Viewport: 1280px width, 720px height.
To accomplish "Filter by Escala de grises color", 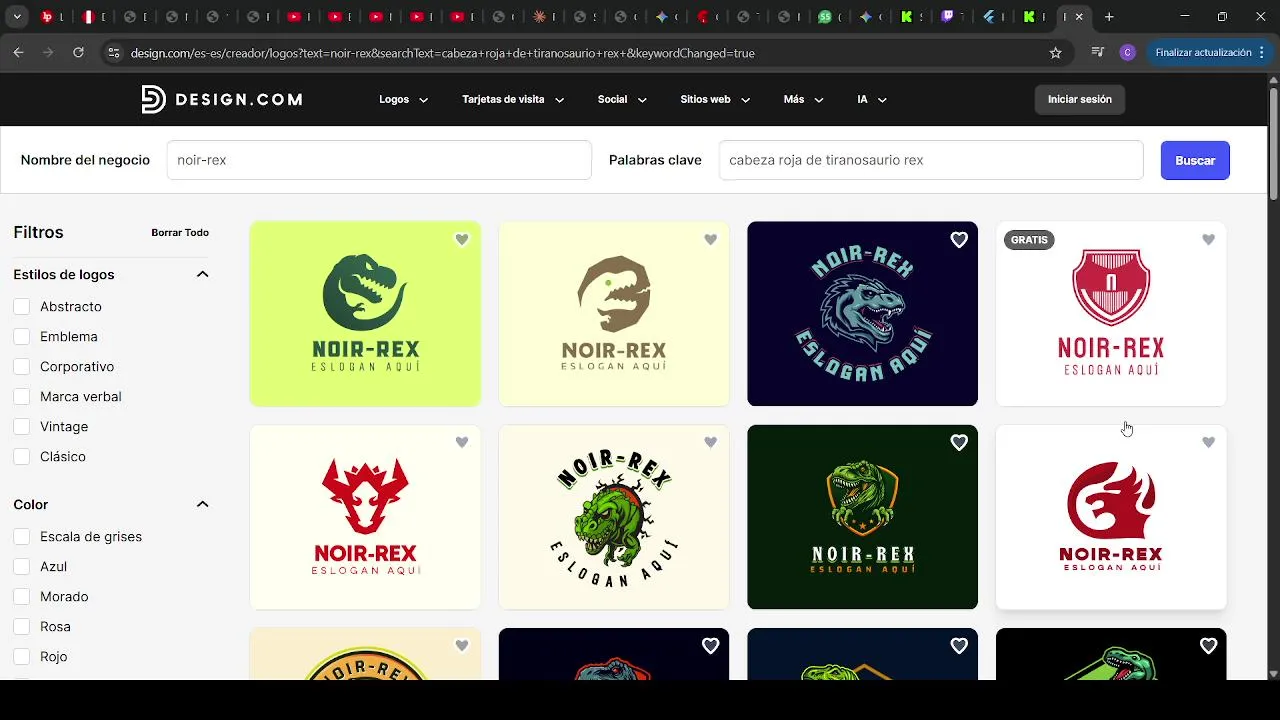I will coord(21,536).
